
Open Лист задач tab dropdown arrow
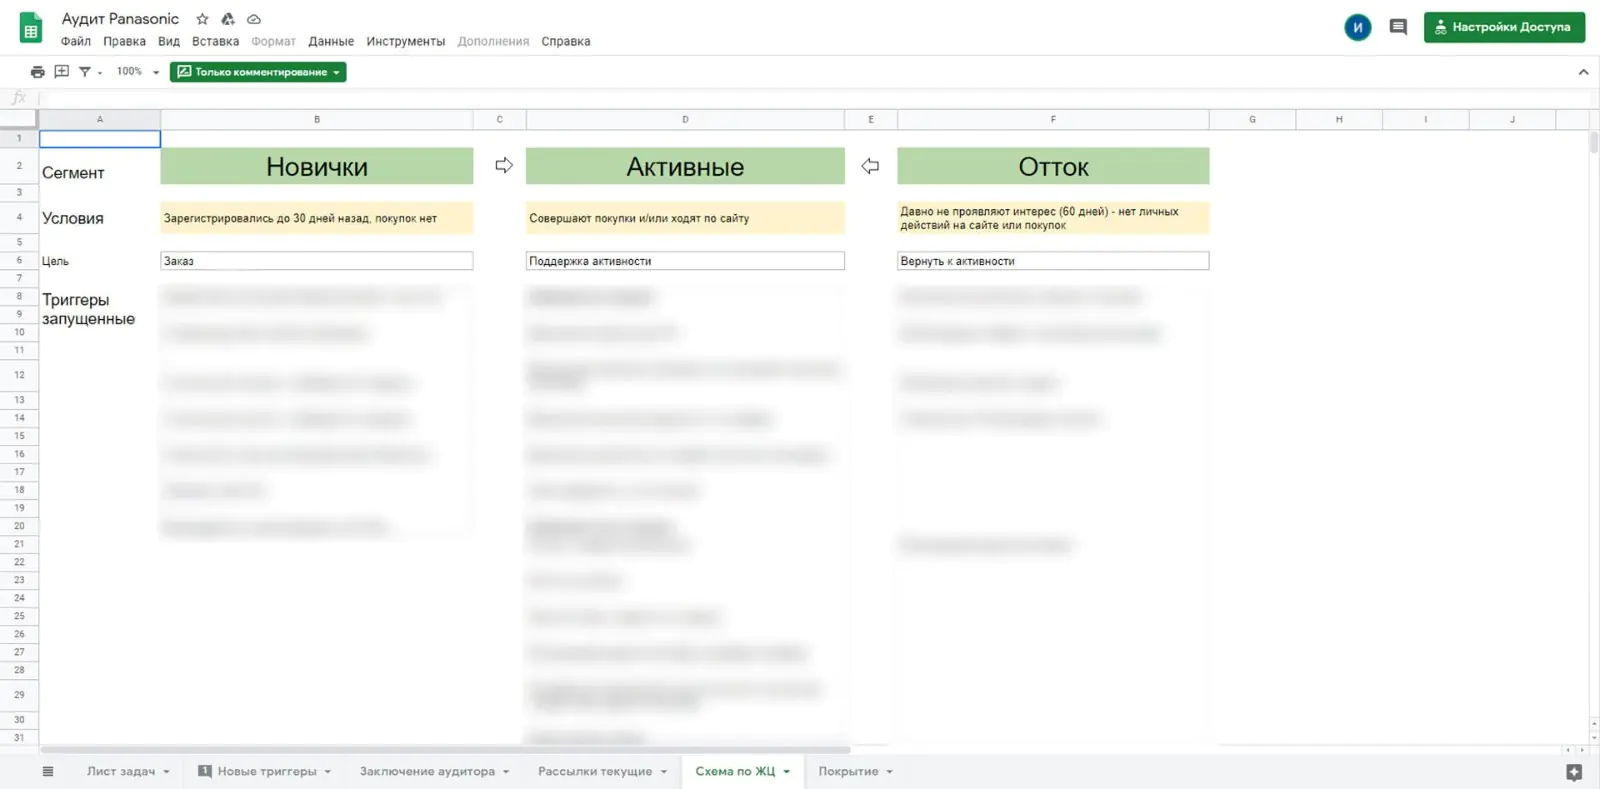167,772
